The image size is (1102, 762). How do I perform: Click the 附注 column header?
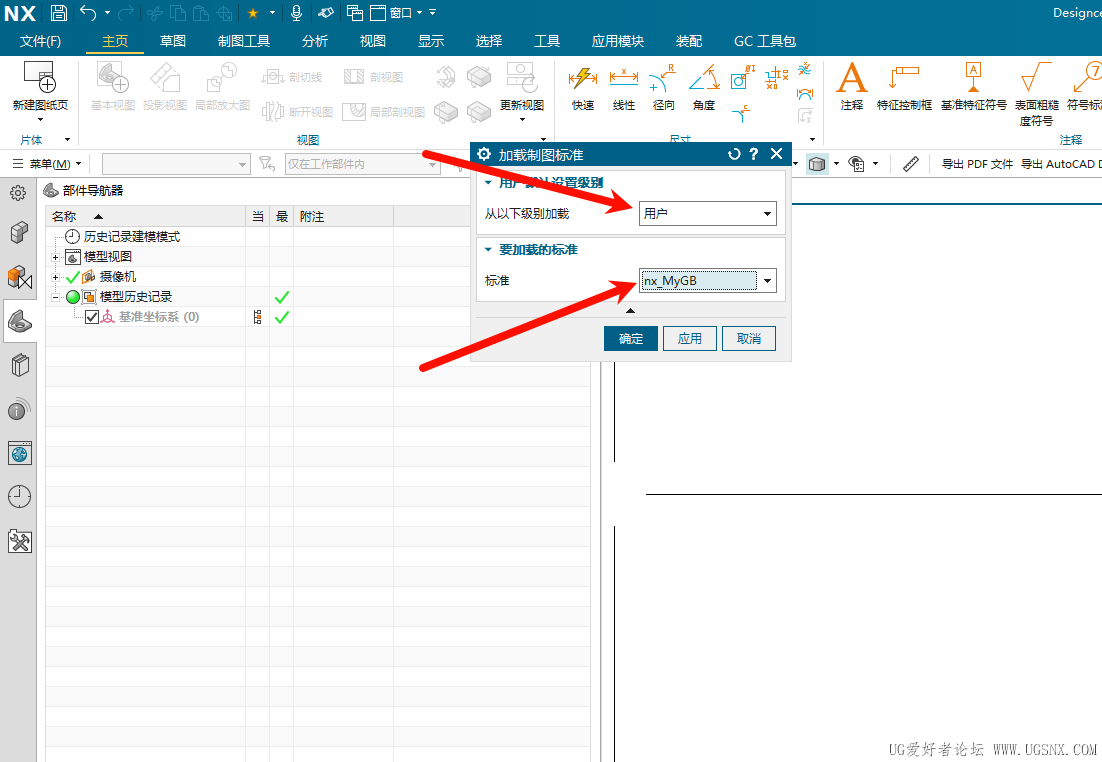click(x=343, y=217)
